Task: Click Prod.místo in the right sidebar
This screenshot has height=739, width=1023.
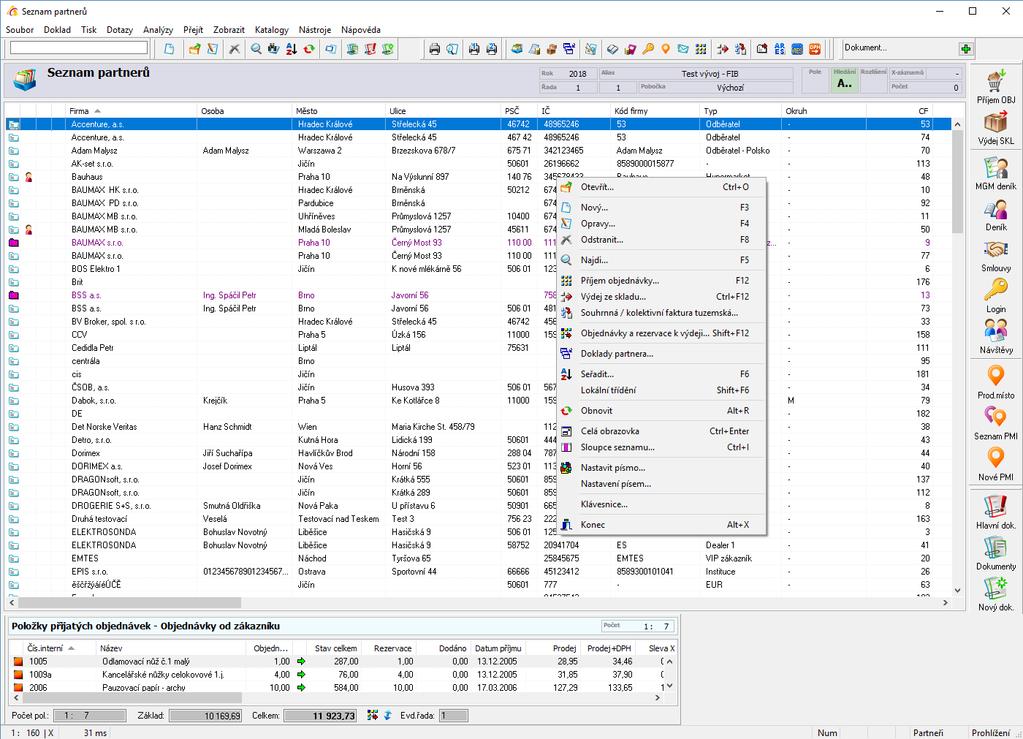Action: click(996, 382)
